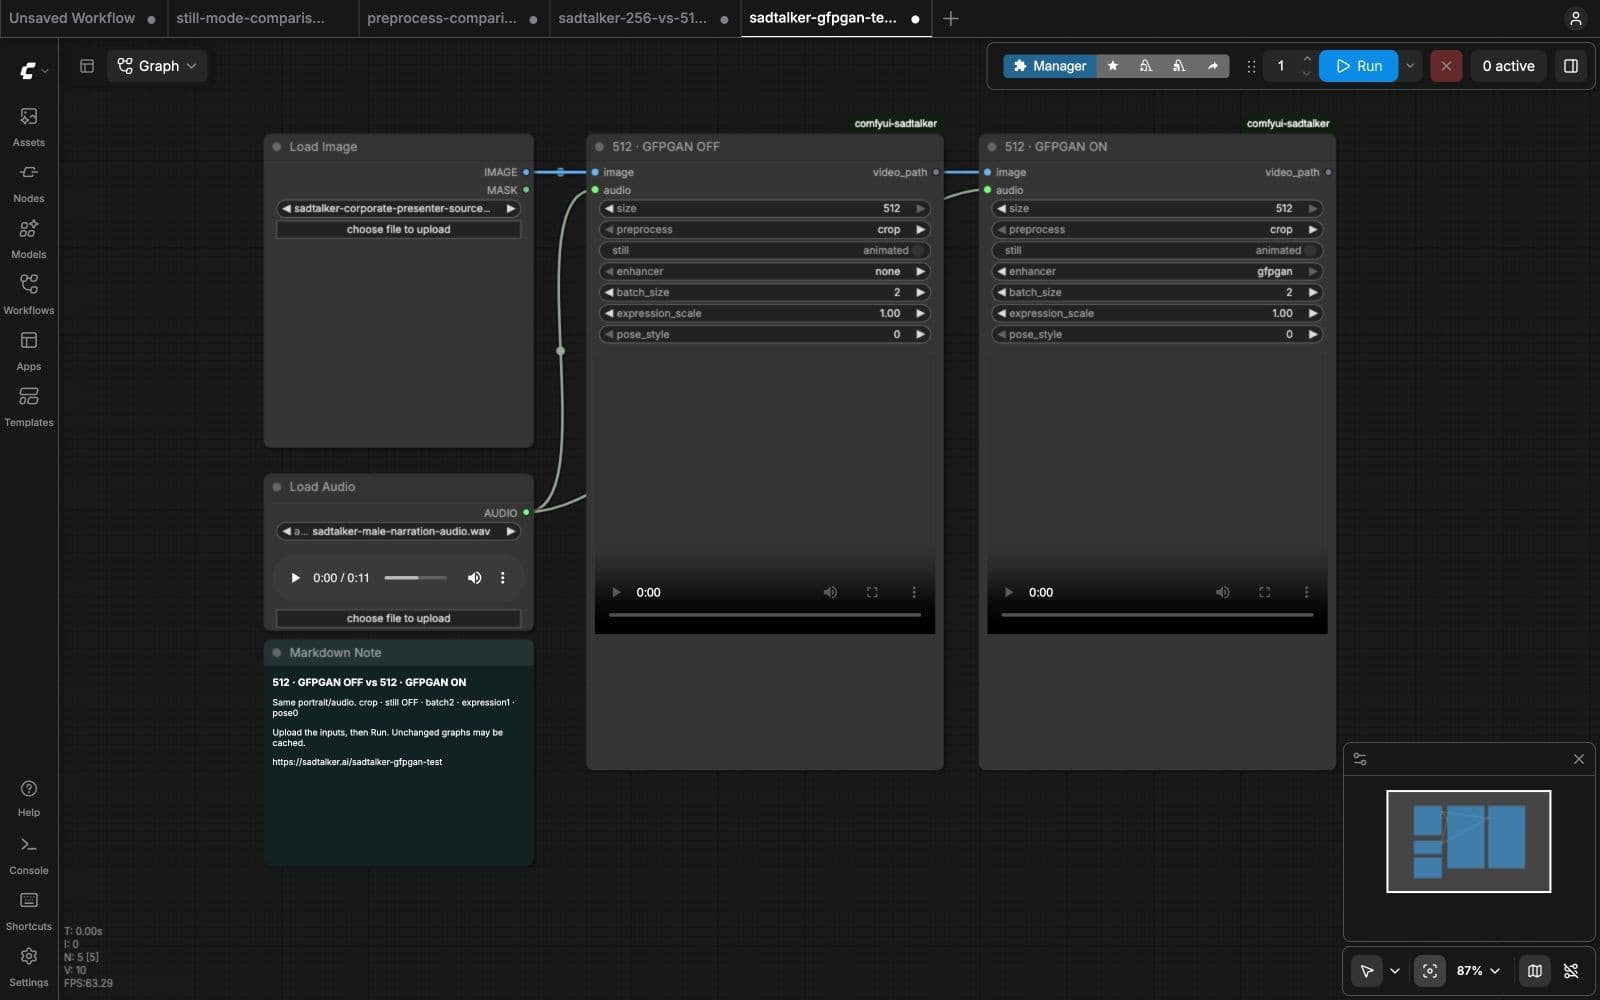Open preprocess combo in GFPGAN OFF node

pos(765,229)
